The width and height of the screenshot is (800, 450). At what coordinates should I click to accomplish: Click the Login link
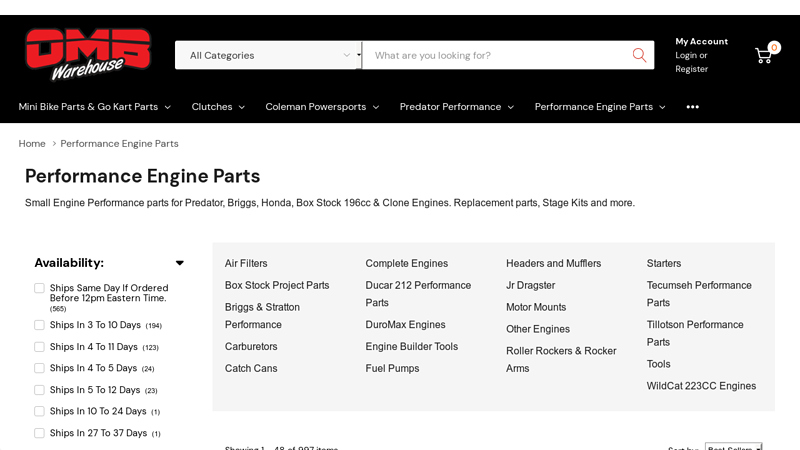point(686,55)
